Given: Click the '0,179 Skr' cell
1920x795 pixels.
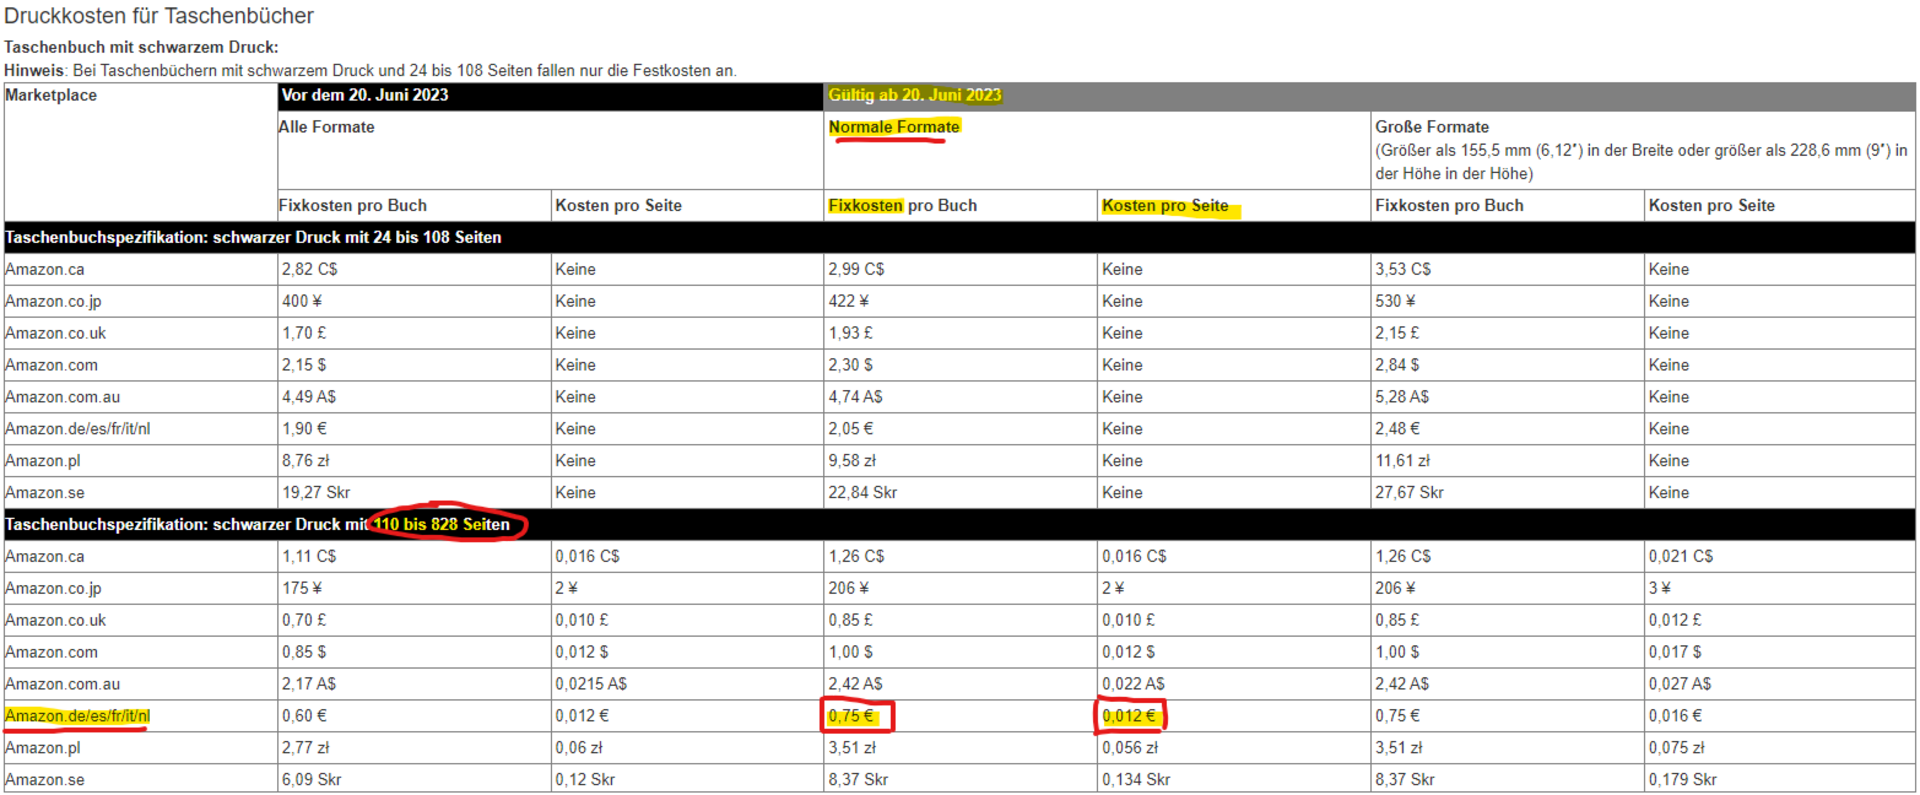Looking at the screenshot, I should (1781, 779).
